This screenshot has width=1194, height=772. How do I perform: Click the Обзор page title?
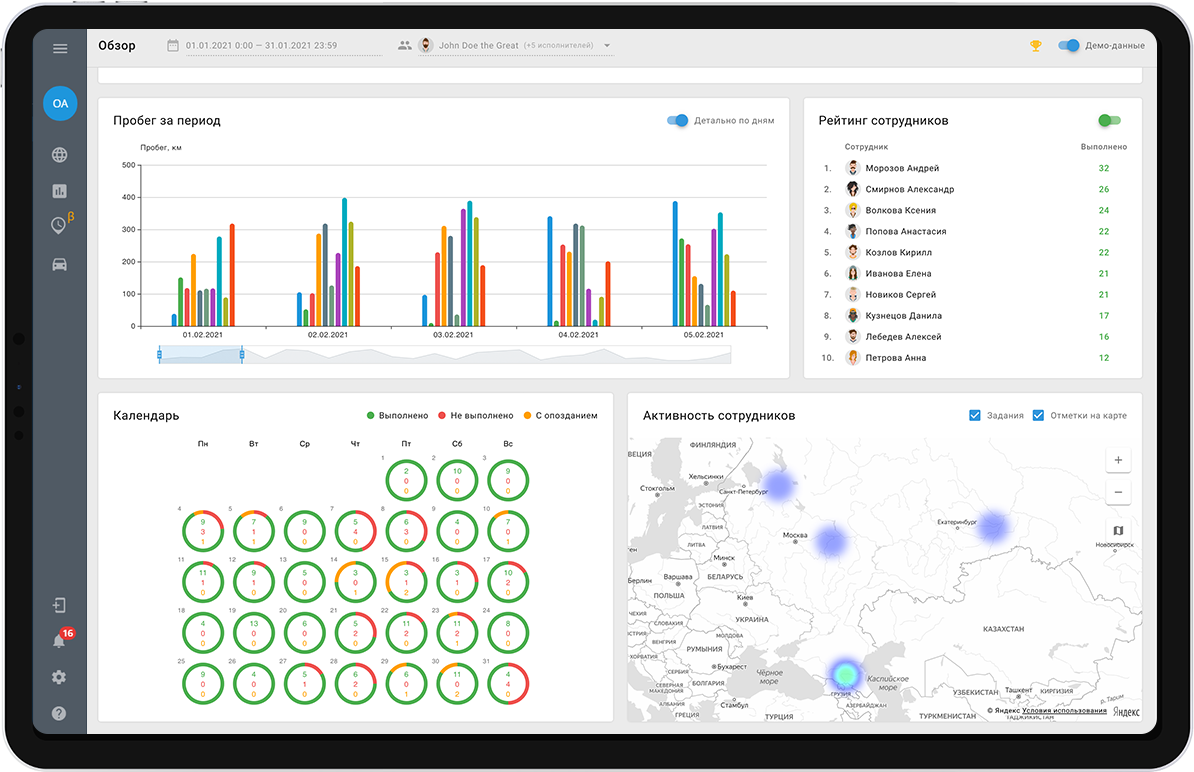click(x=117, y=46)
